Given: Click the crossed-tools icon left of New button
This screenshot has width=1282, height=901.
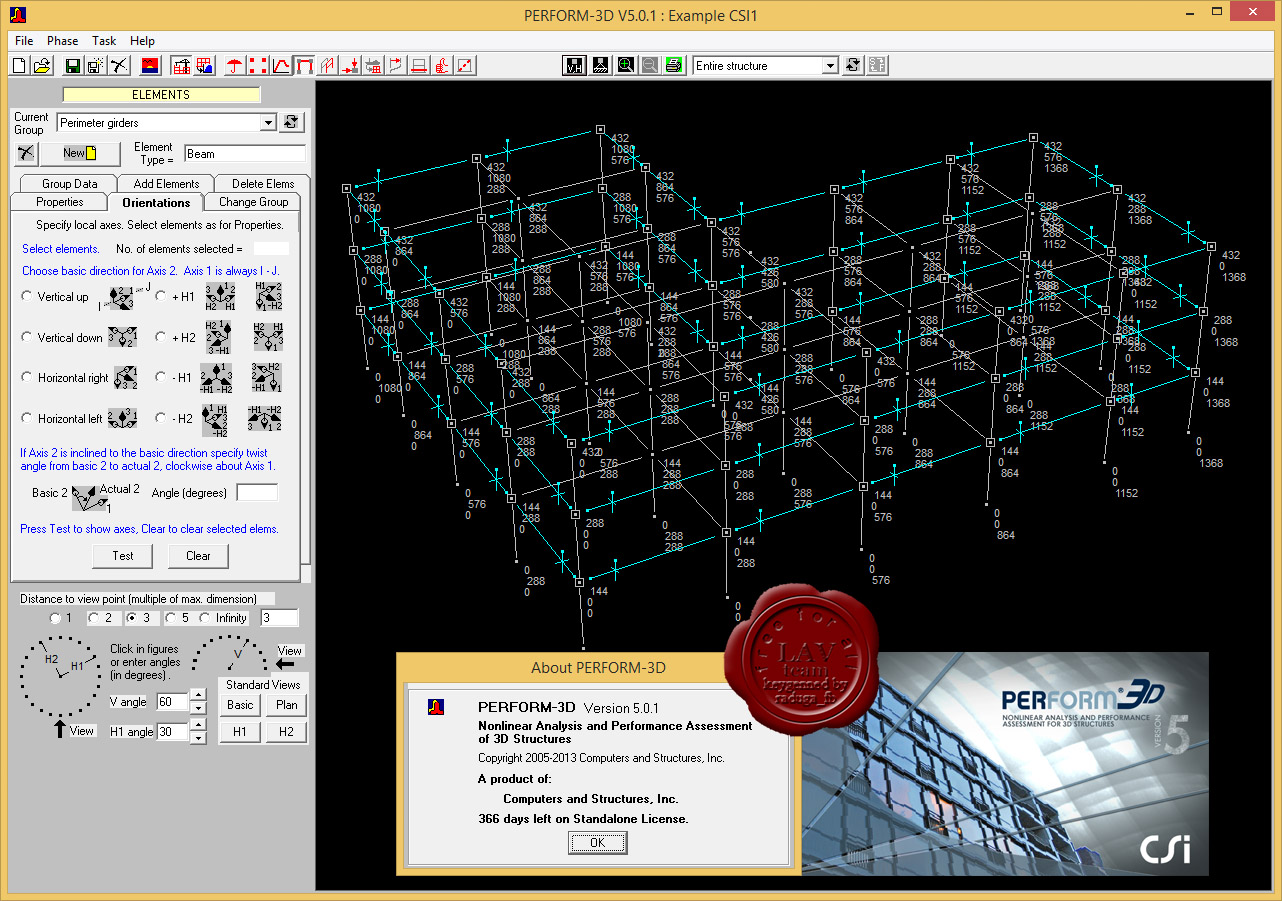Looking at the screenshot, I should pyautogui.click(x=25, y=153).
